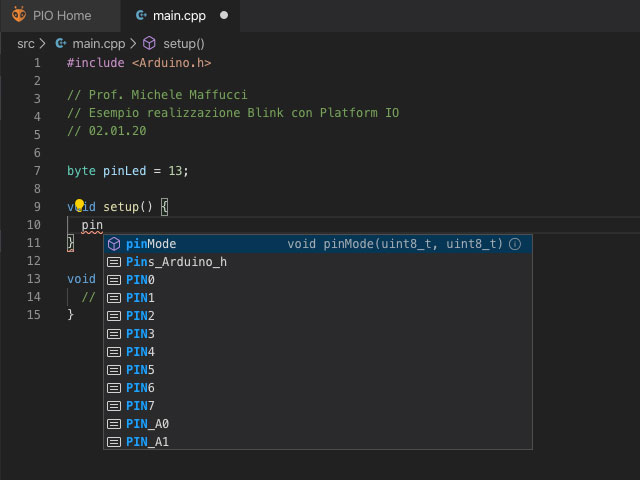640x480 pixels.
Task: Switch to the PIO Home tab
Action: (61, 15)
